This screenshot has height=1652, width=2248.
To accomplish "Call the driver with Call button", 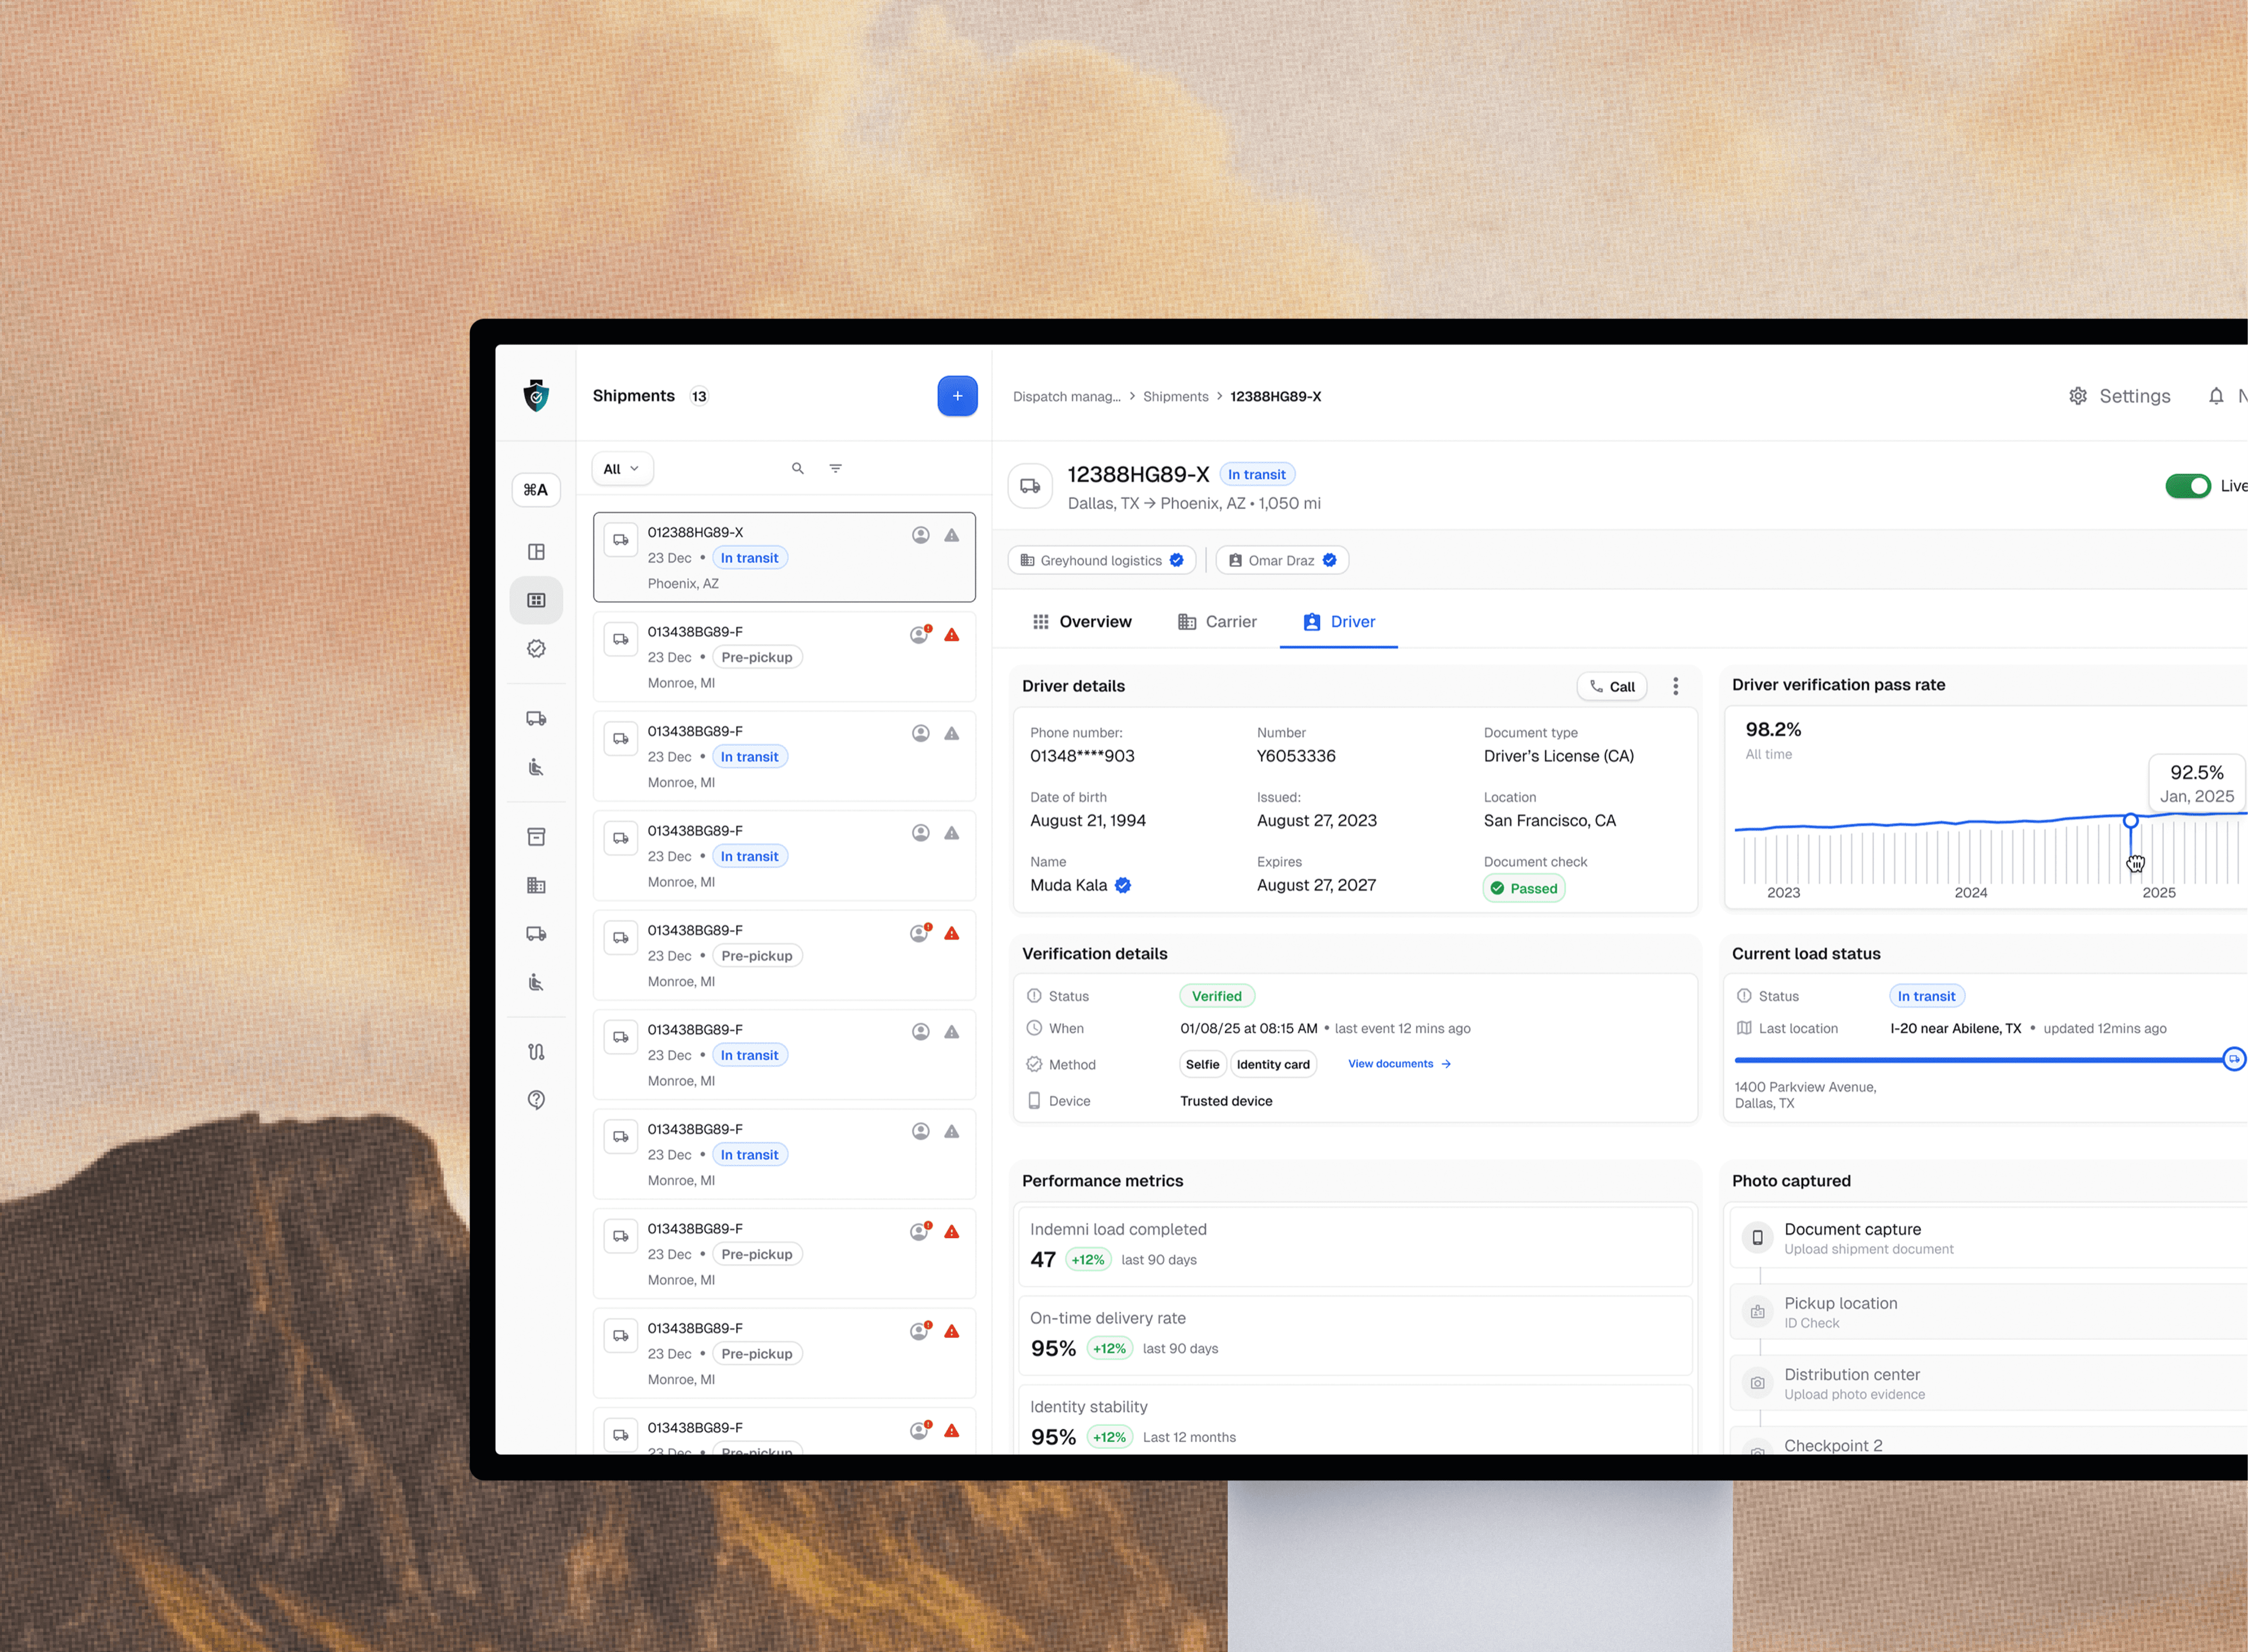I will coord(1612,686).
